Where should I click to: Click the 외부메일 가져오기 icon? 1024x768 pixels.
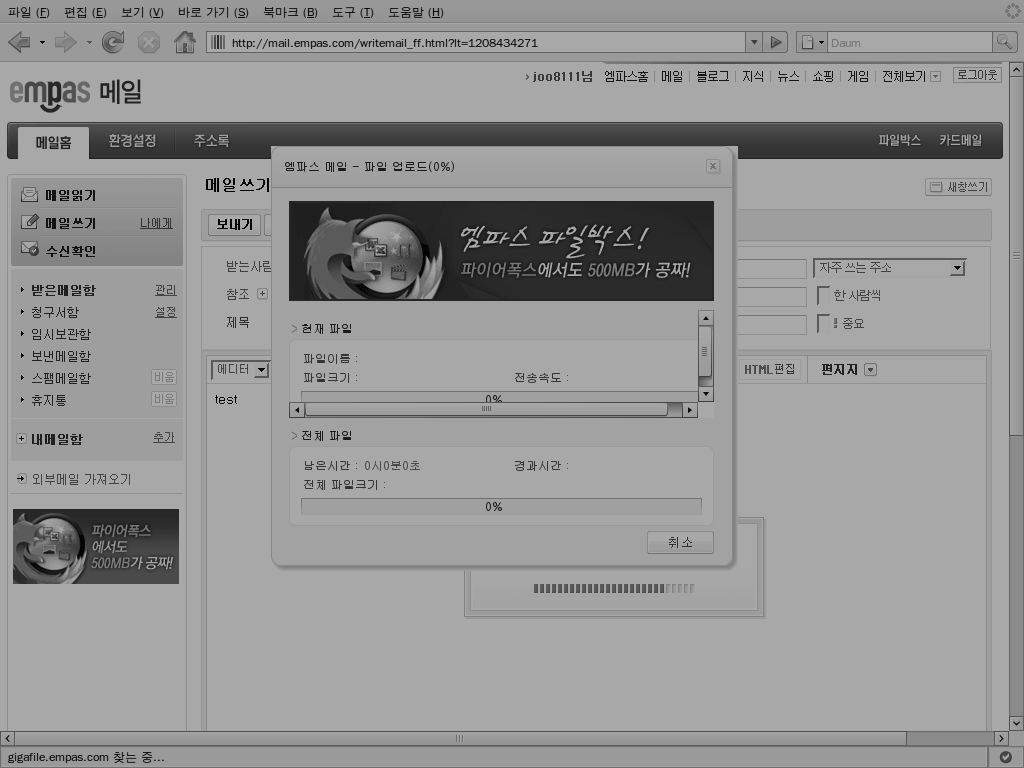pos(22,479)
